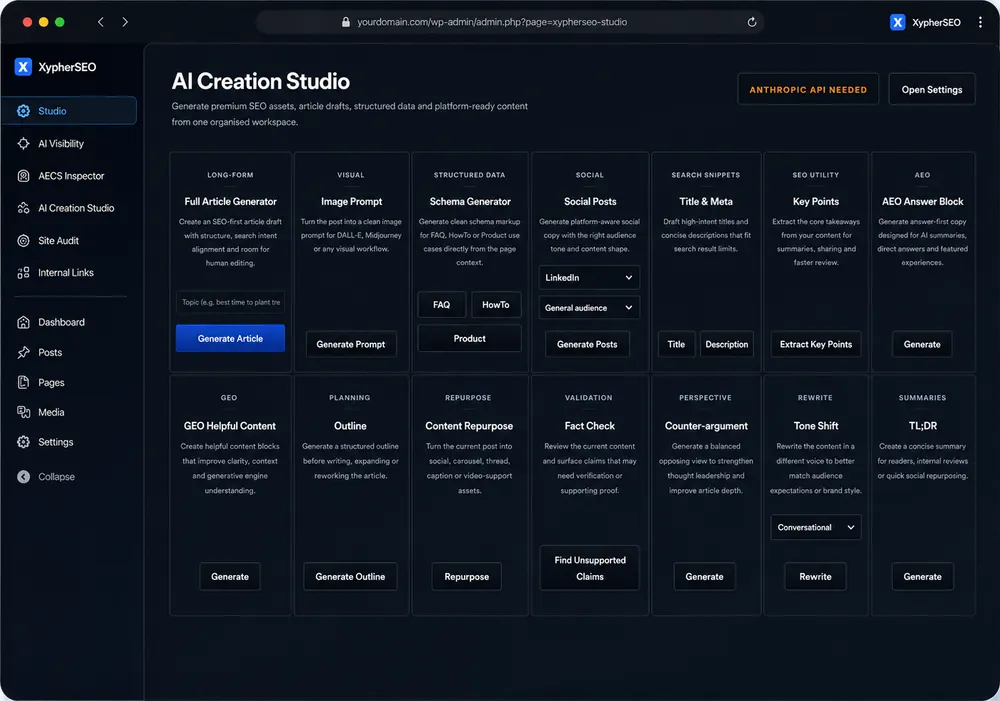Open AI Visibility in the sidebar
Screen dimensions: 1000x701
[x=61, y=144]
